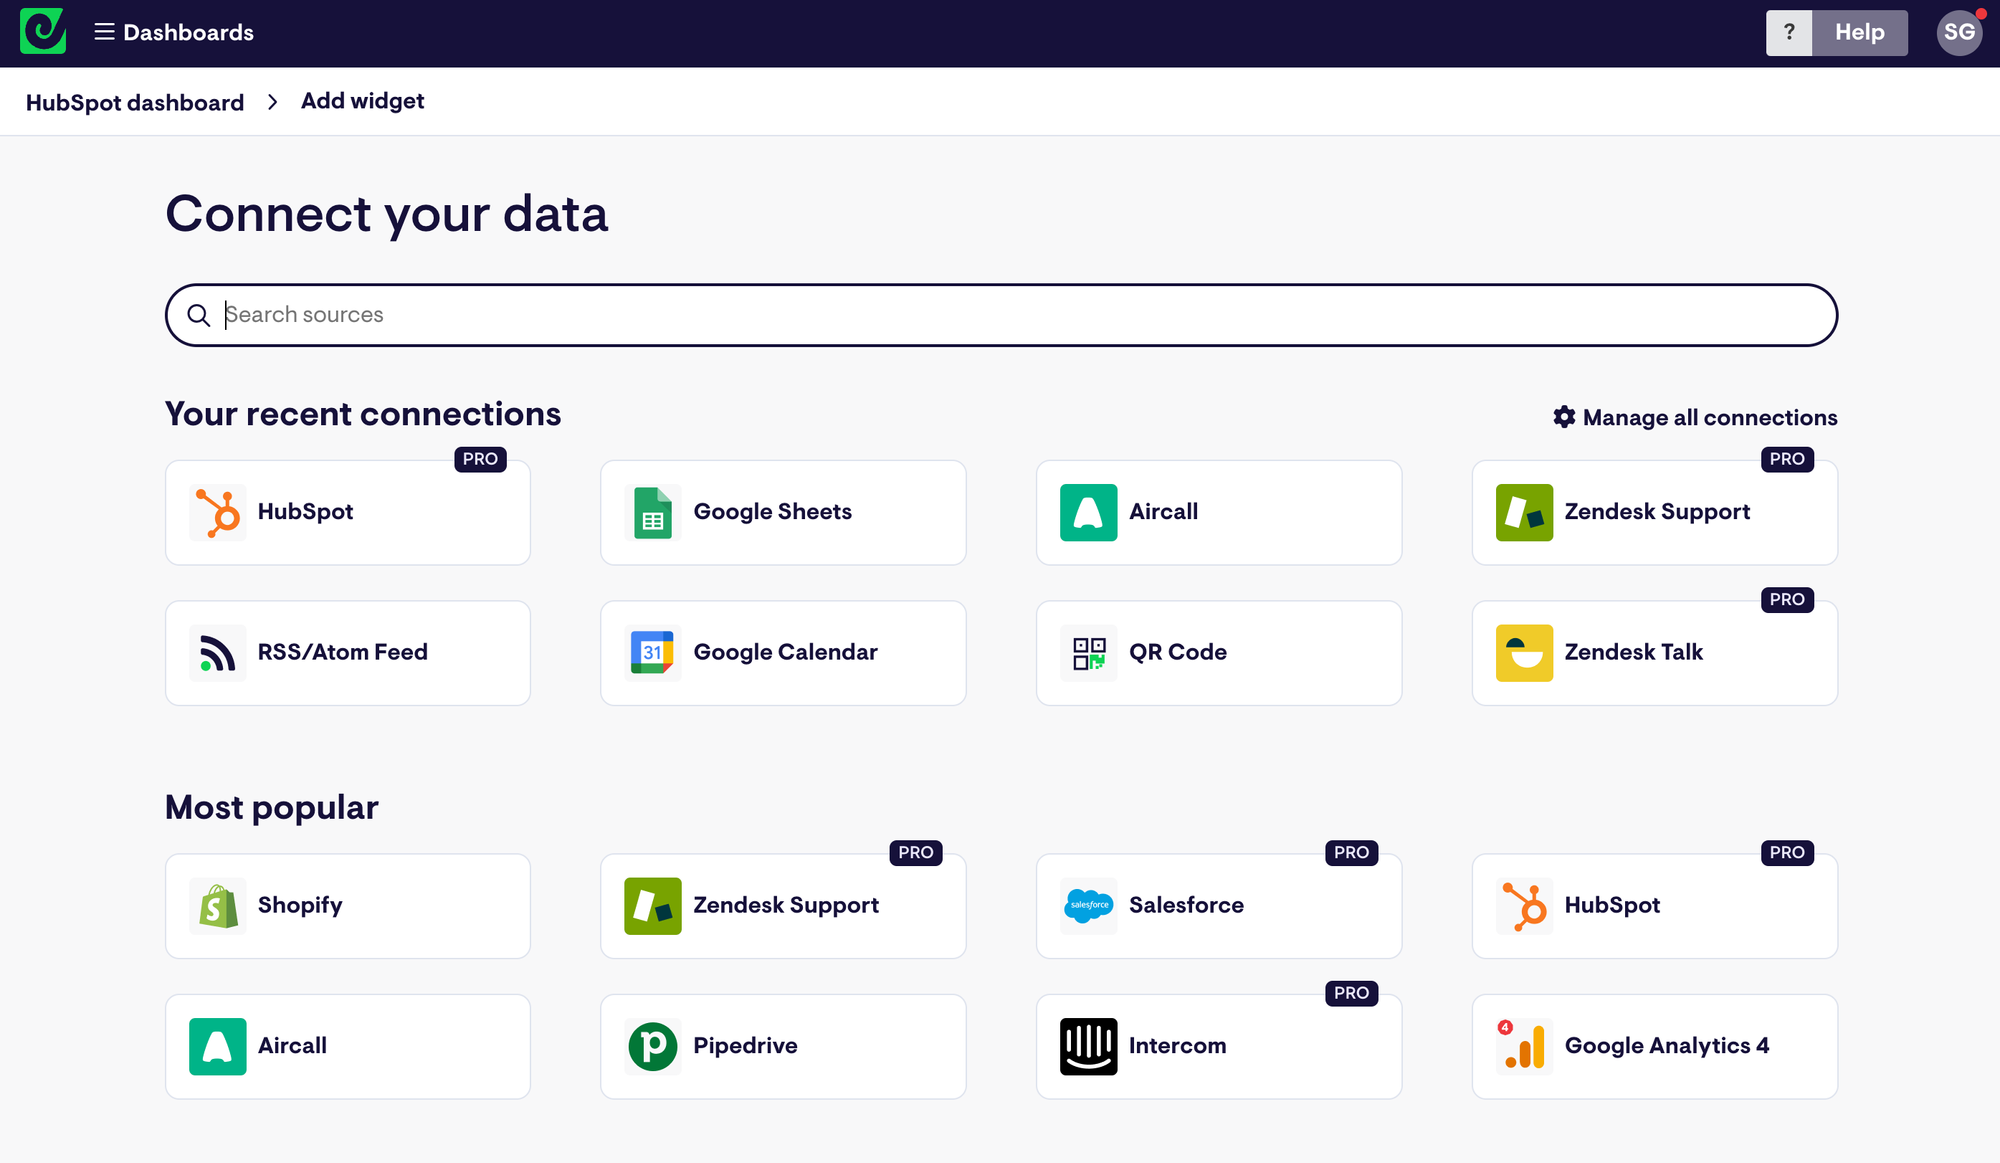This screenshot has width=2000, height=1163.
Task: Click the magnifying glass search icon
Action: (x=199, y=315)
